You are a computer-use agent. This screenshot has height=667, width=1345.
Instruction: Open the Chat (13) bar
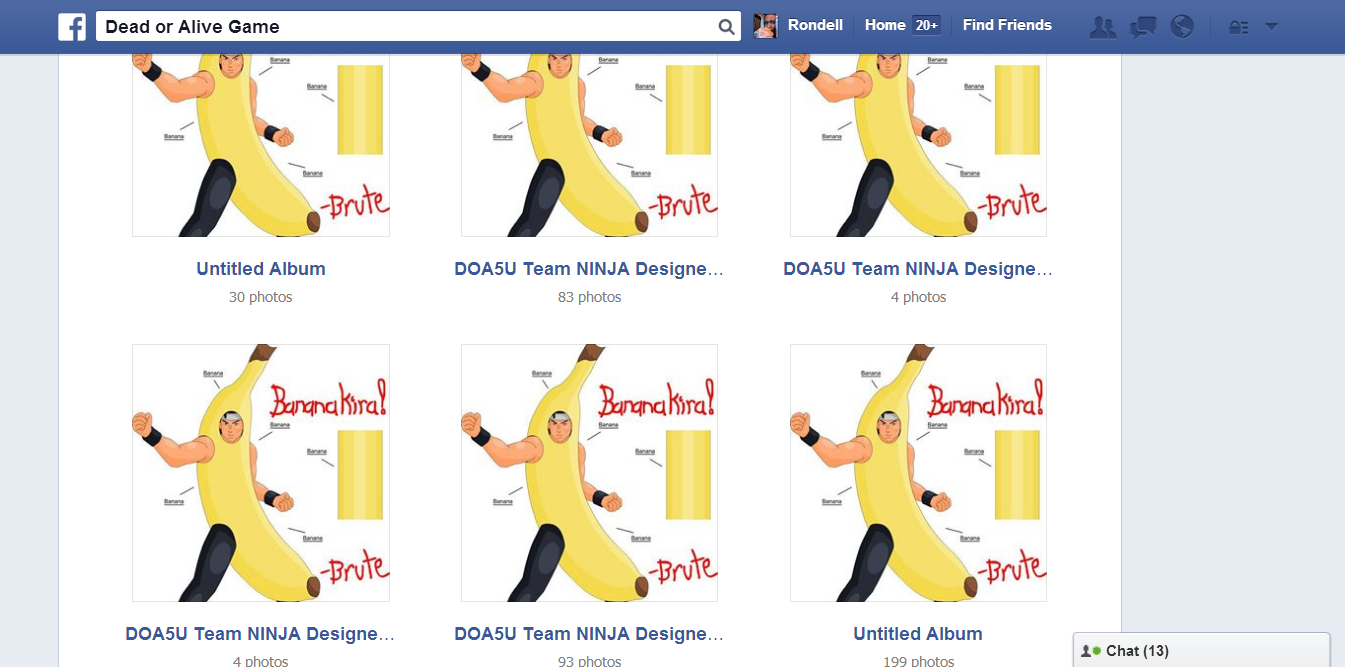[1201, 650]
